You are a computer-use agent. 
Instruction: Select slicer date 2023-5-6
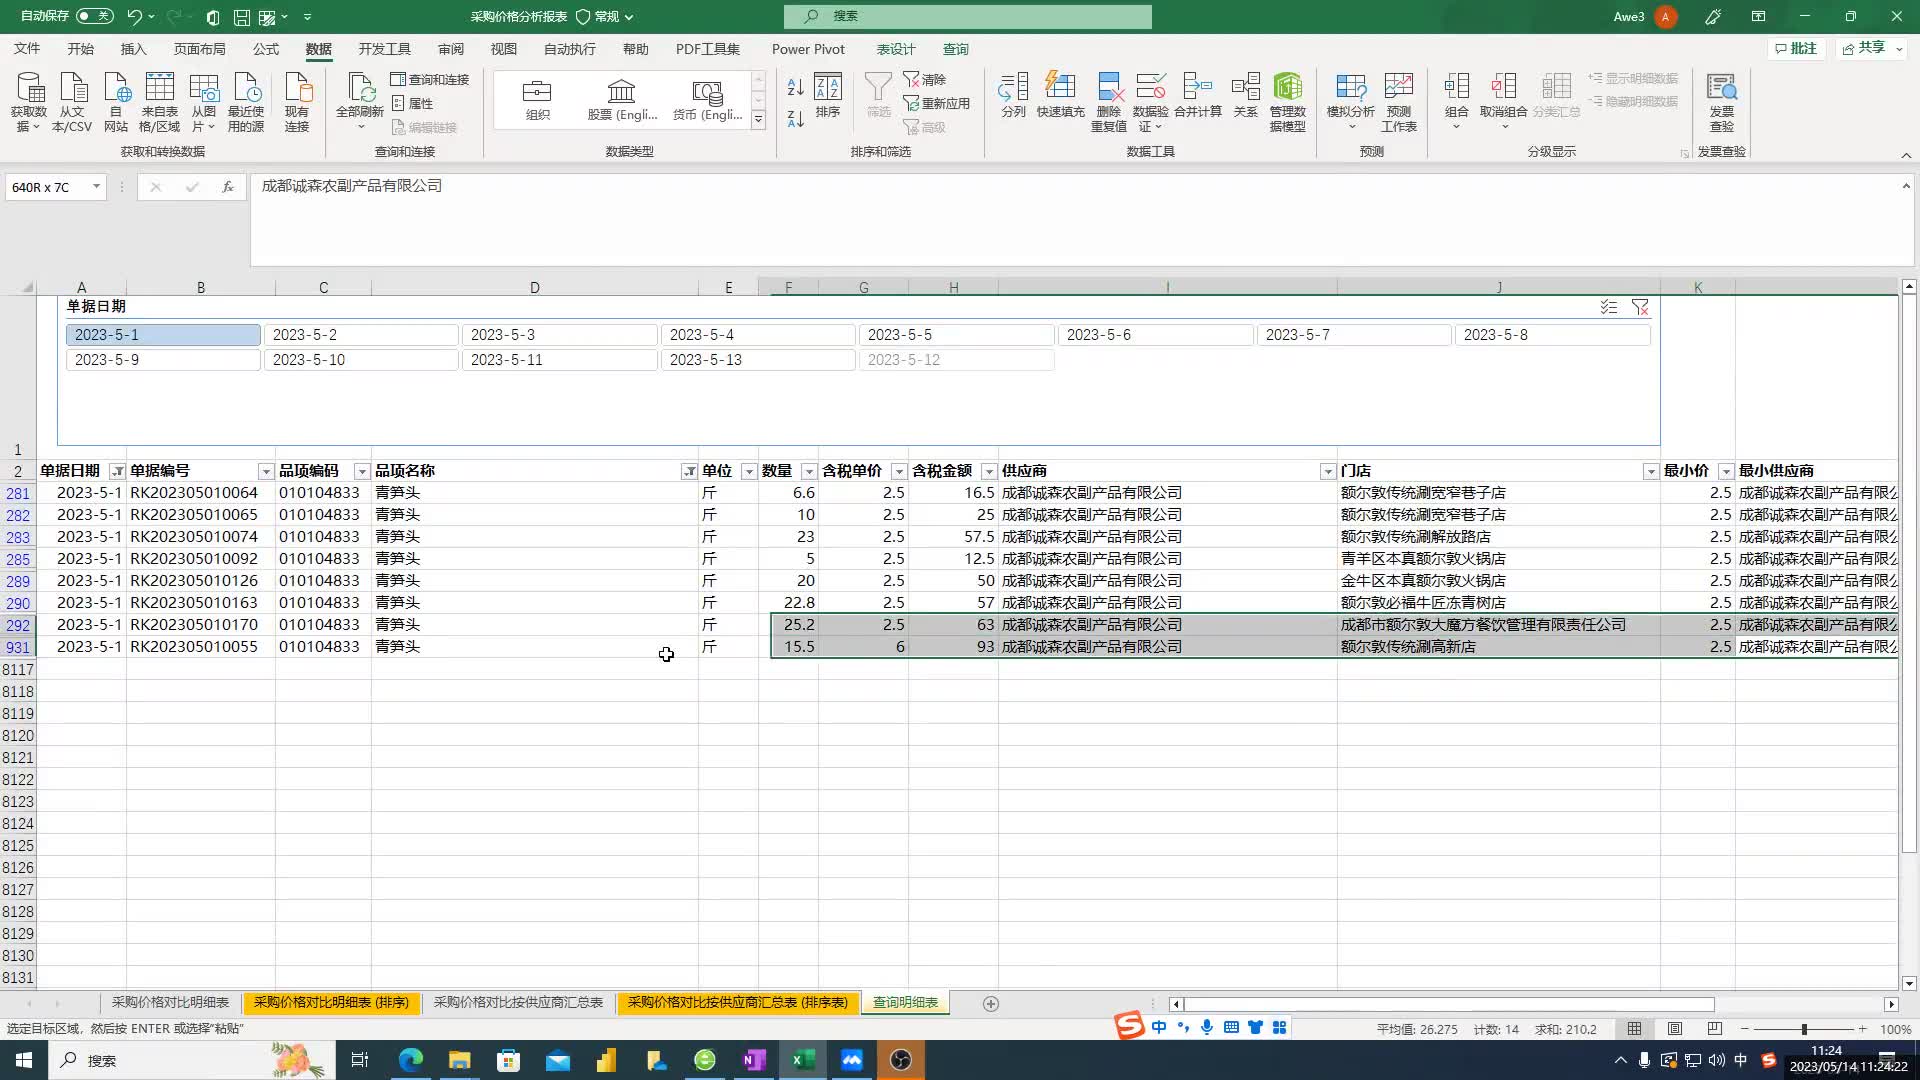(1155, 335)
